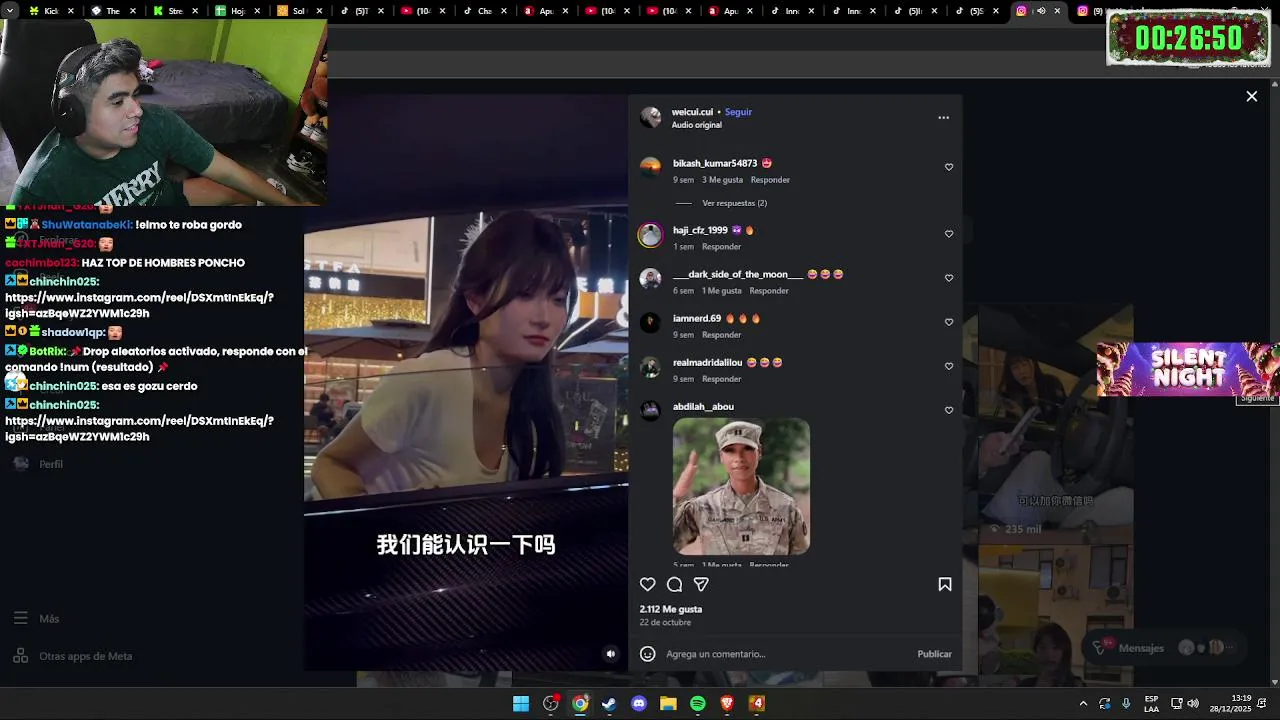The image size is (1280, 720).
Task: Open bikash_kumar54873's profile from comment
Action: click(715, 163)
